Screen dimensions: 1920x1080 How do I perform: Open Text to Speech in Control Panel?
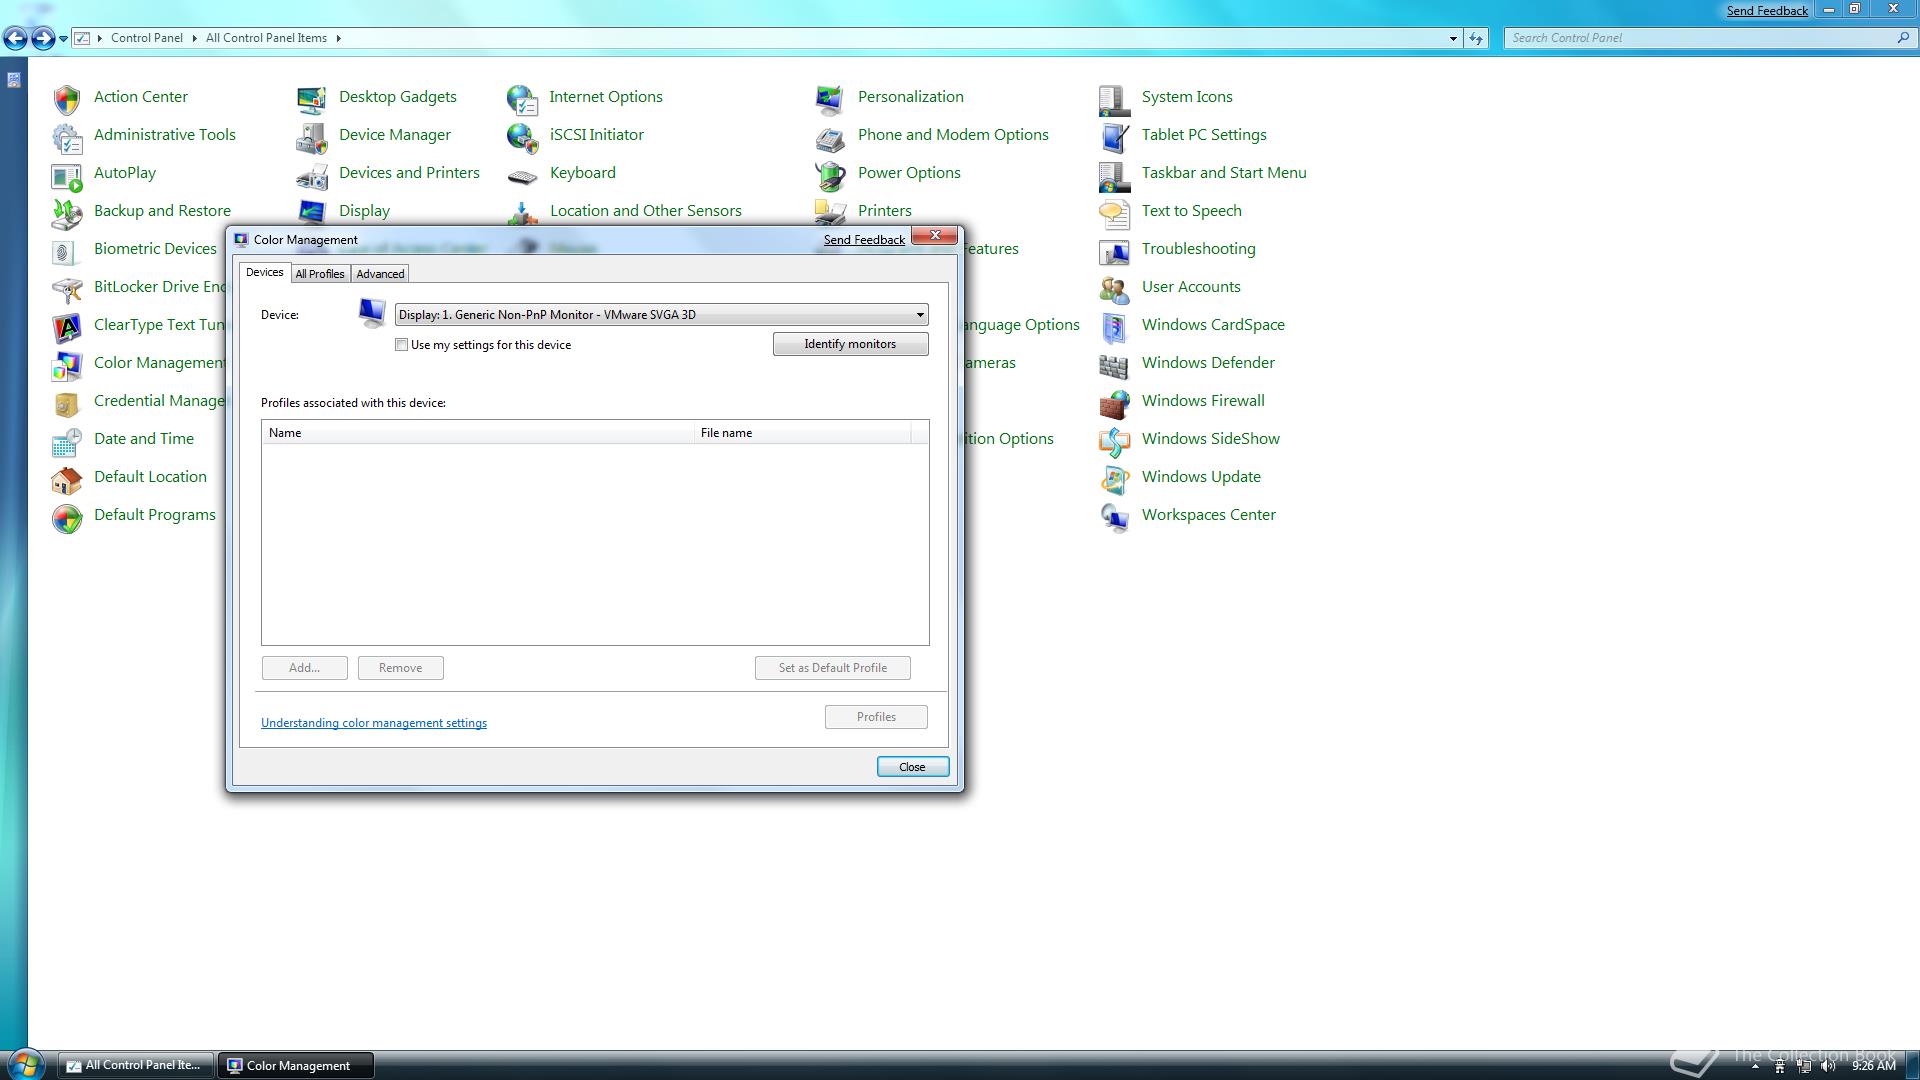click(x=1191, y=211)
